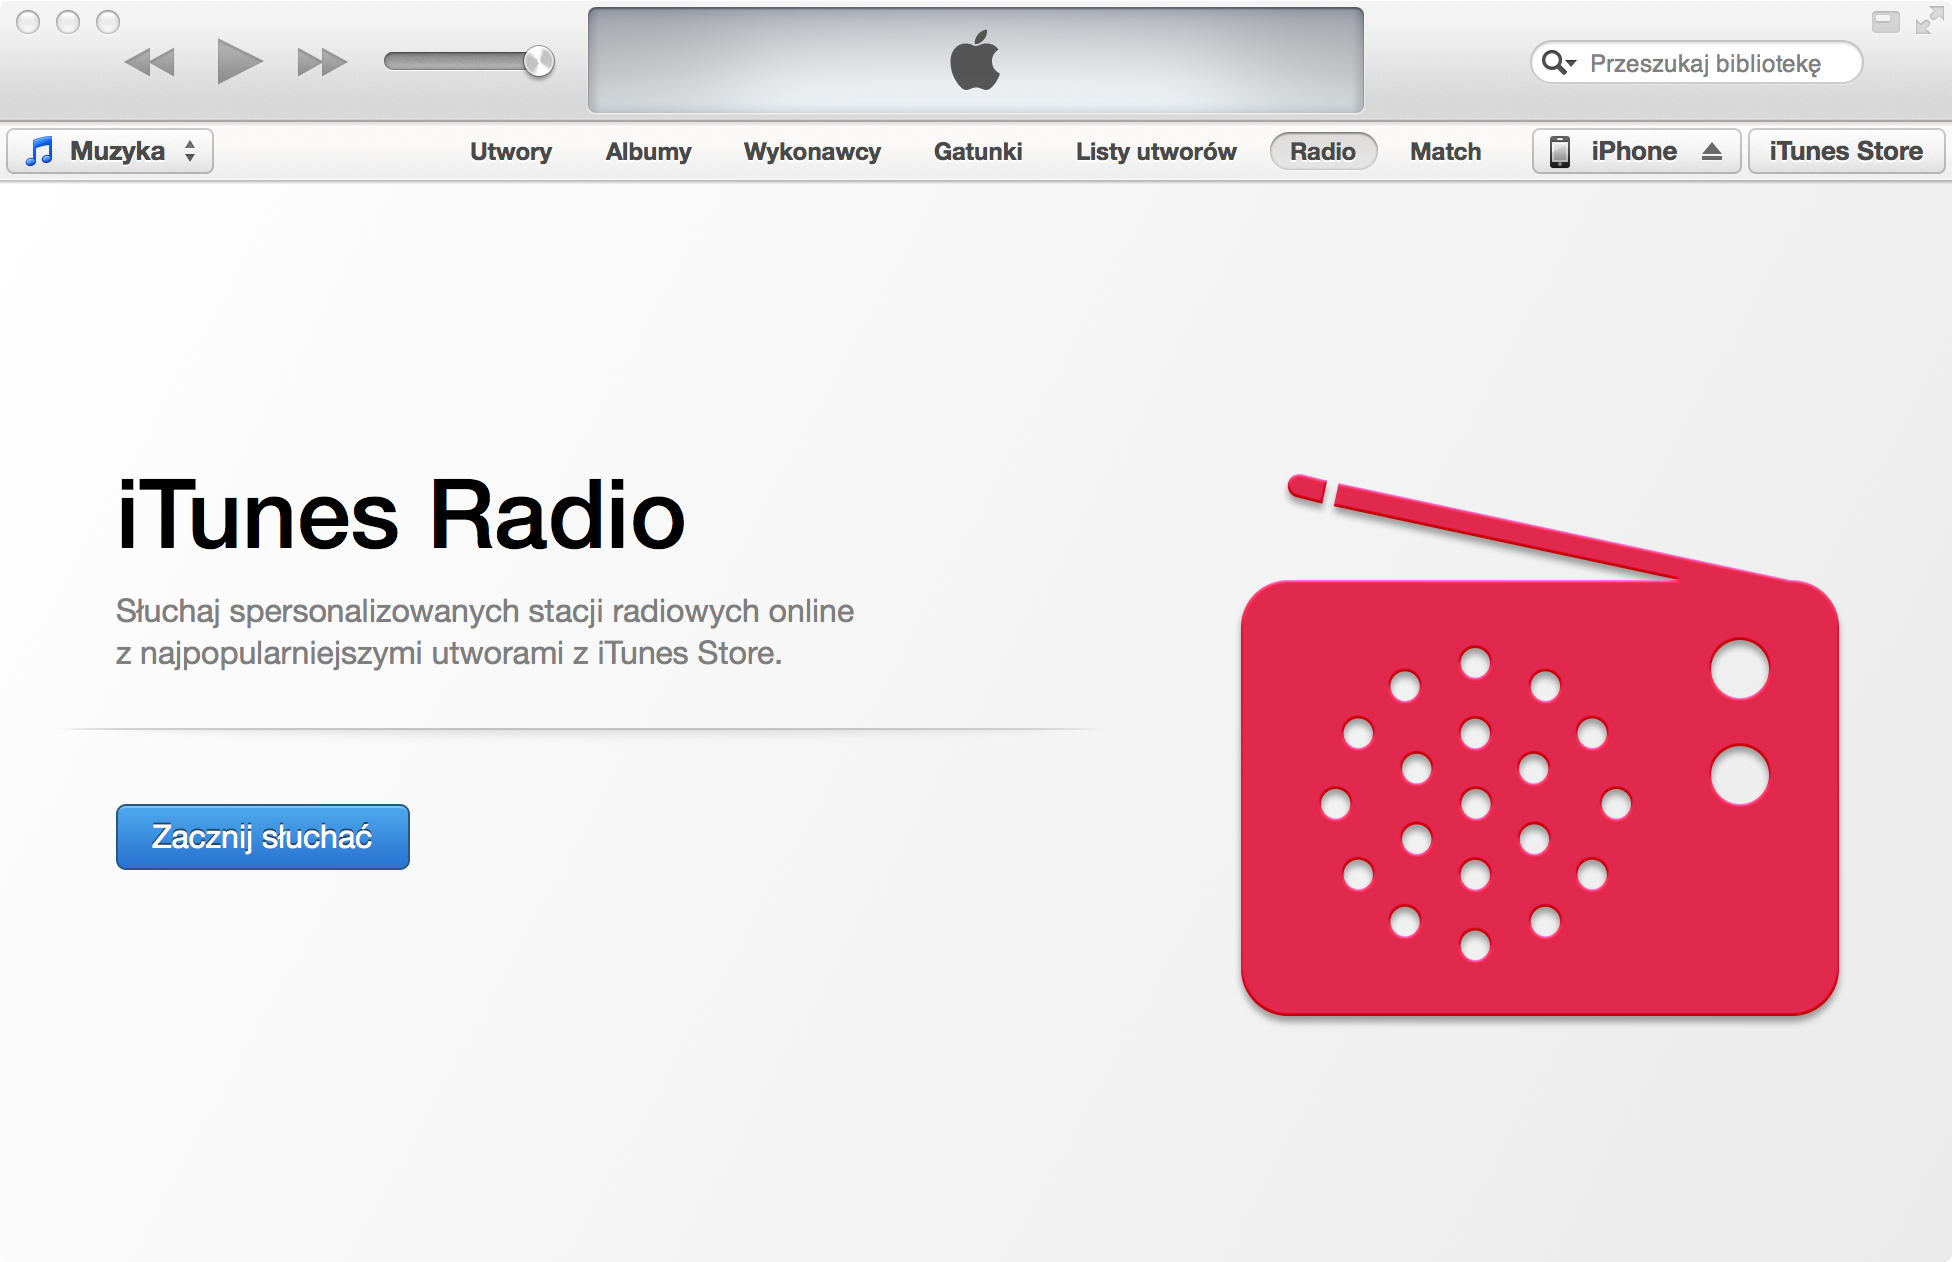Open the iPhone device button
1952x1262 pixels.
(1636, 151)
